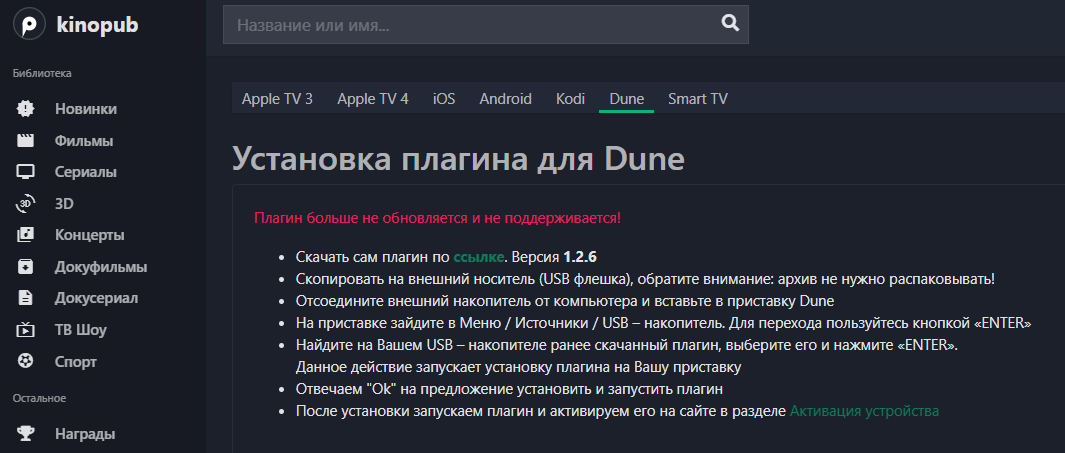Open ТВ Шоу section
This screenshot has width=1065, height=453.
81,330
